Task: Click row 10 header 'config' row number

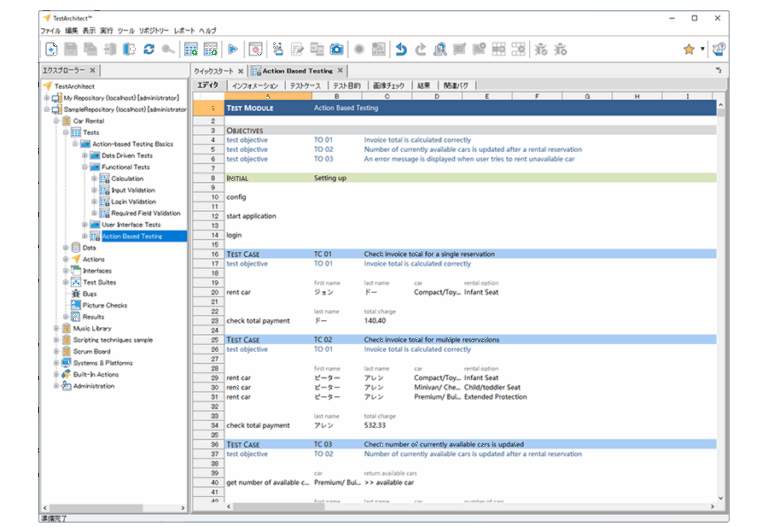Action: coord(209,197)
